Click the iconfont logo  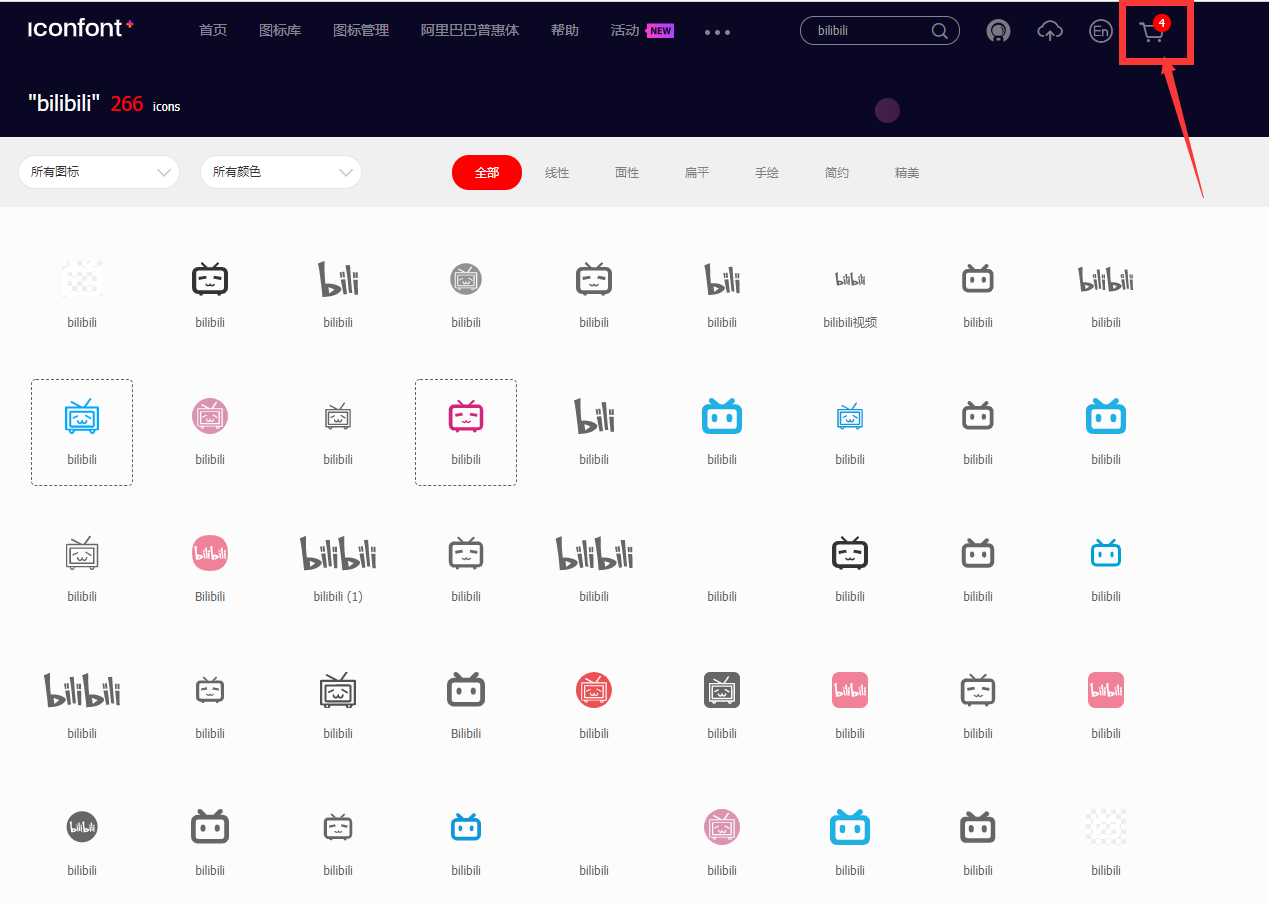[x=80, y=28]
